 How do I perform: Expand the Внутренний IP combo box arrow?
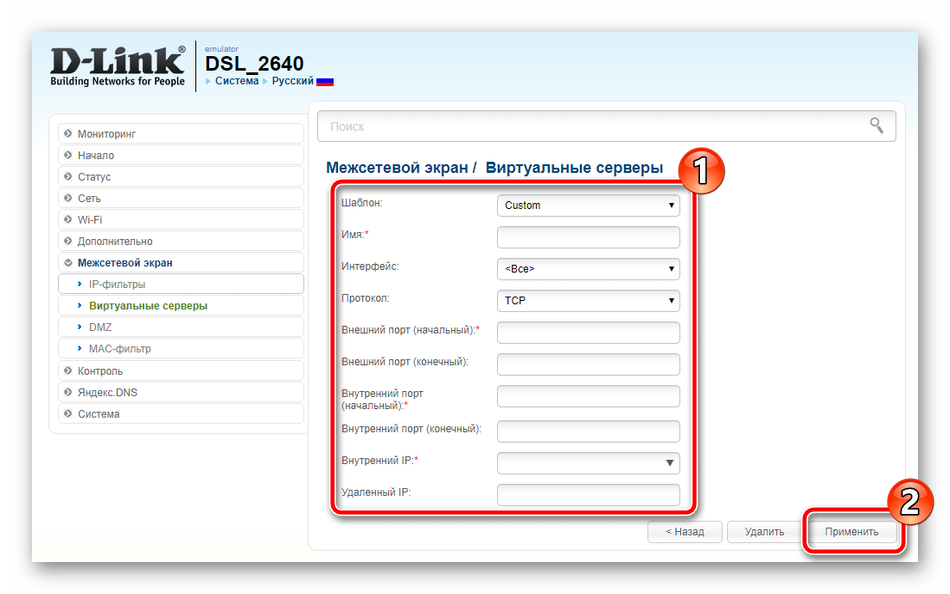pyautogui.click(x=669, y=463)
